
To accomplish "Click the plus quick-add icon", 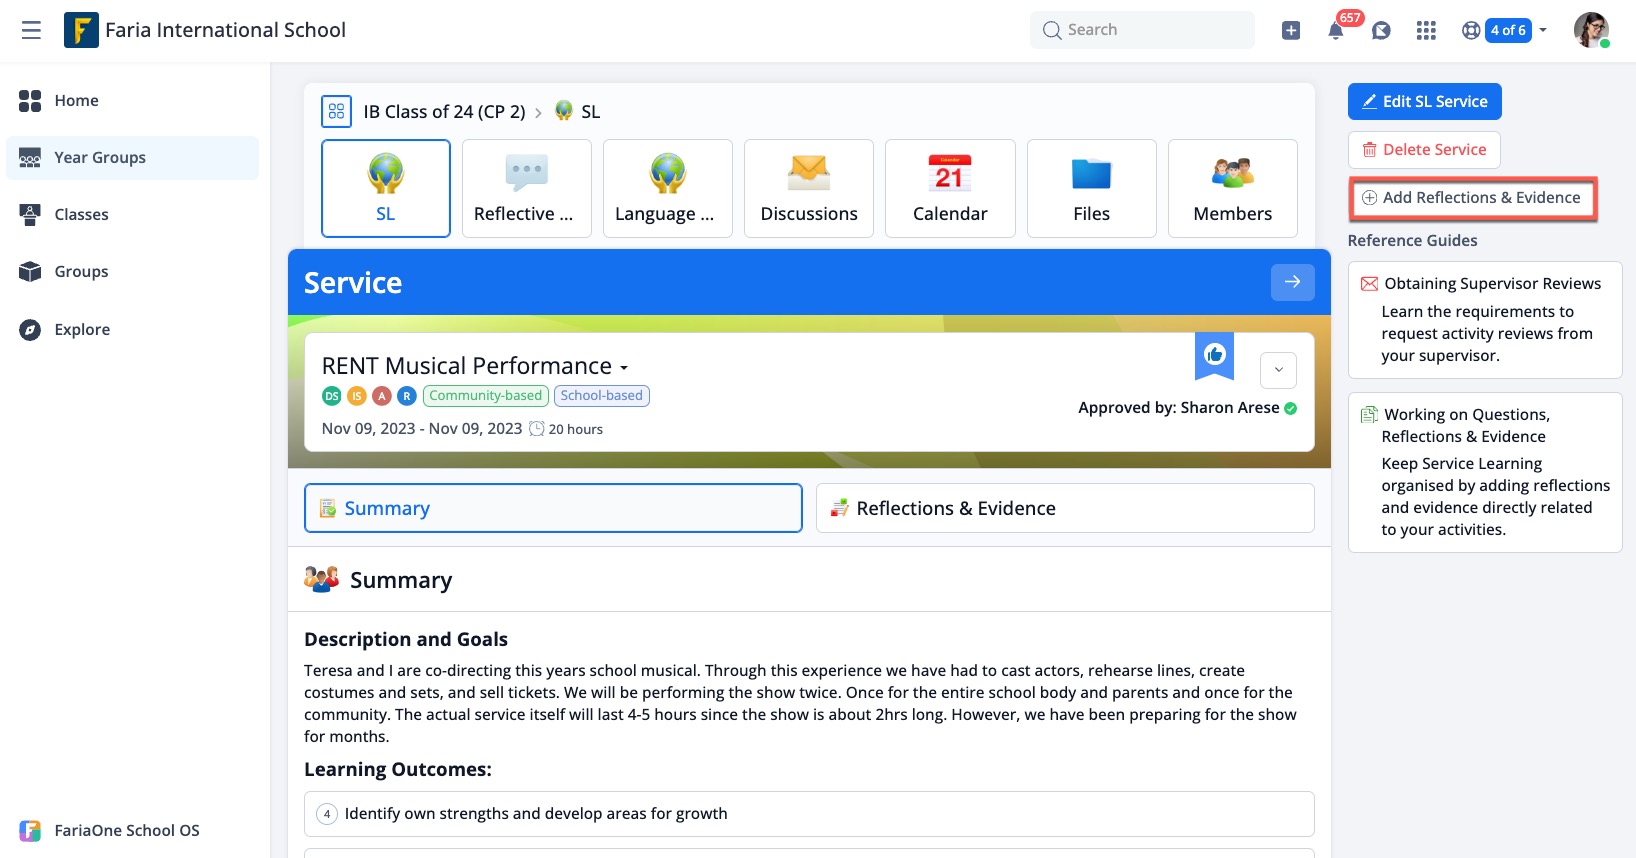I will 1291,31.
